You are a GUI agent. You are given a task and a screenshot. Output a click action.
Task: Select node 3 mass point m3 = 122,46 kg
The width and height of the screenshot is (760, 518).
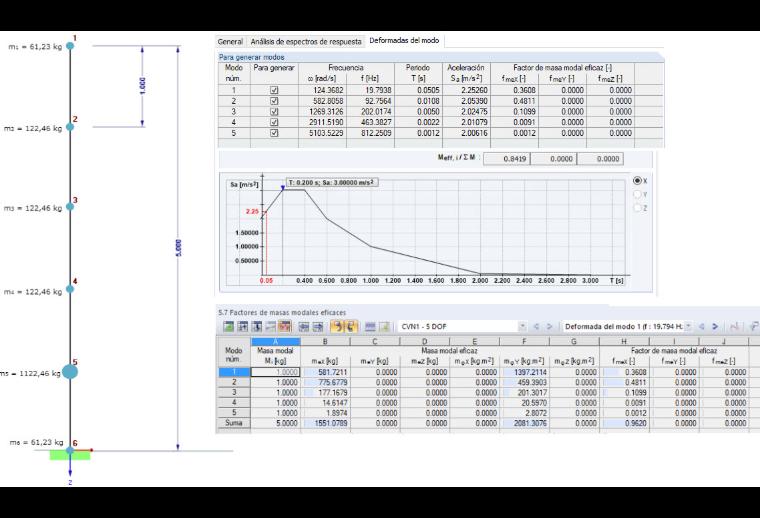70,207
